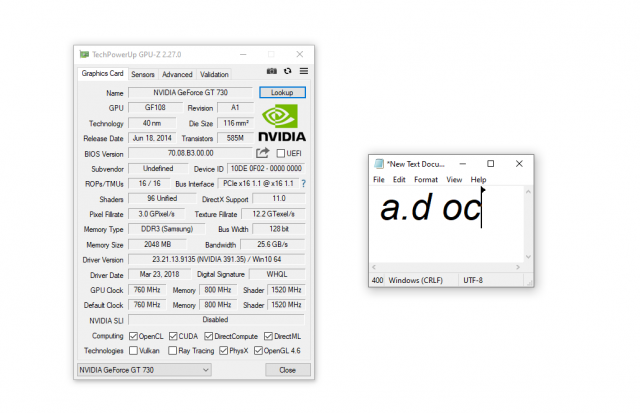640x413 pixels.
Task: Switch to the Advanced tab
Action: [177, 74]
